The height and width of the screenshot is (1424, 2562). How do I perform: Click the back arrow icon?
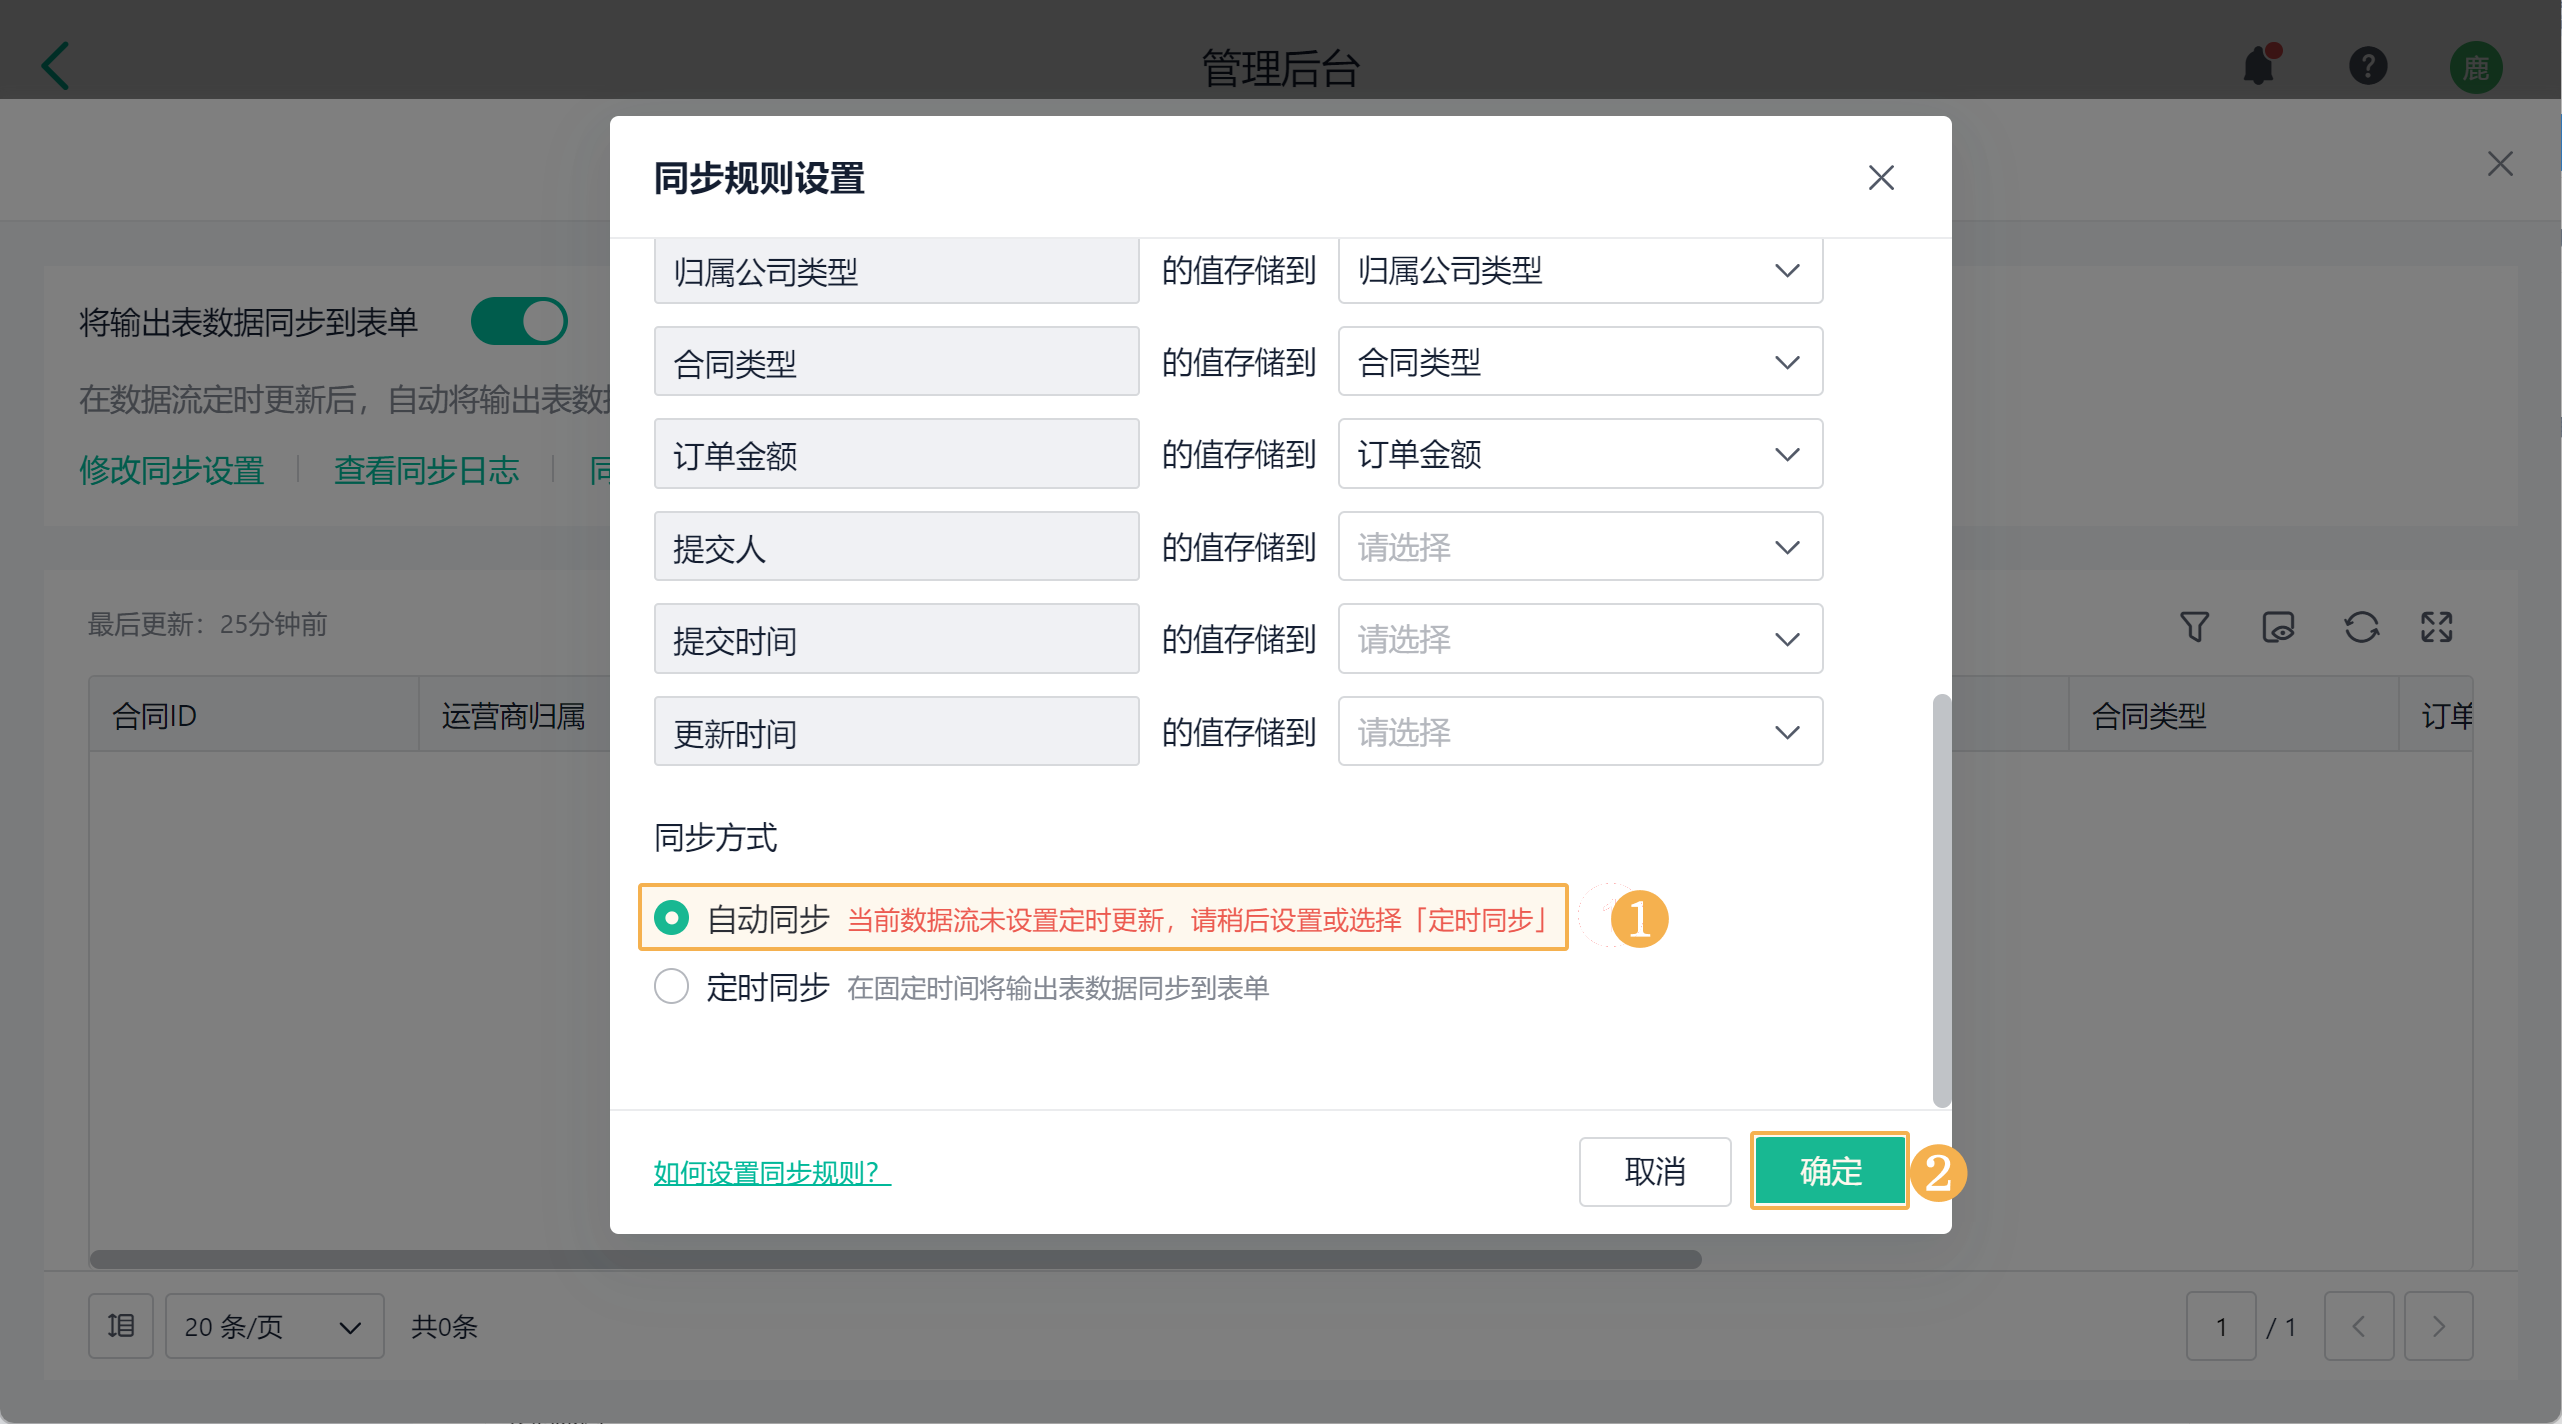(x=56, y=66)
